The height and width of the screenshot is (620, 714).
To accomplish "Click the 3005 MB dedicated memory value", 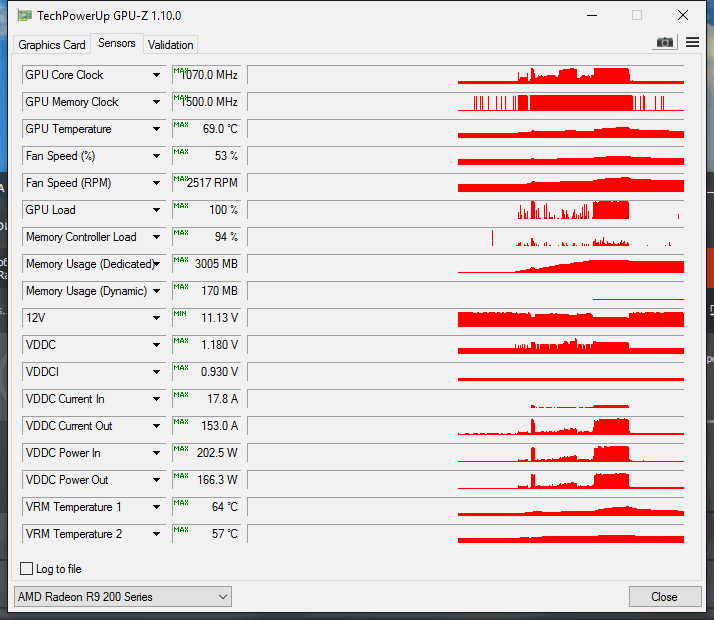I will pyautogui.click(x=206, y=264).
